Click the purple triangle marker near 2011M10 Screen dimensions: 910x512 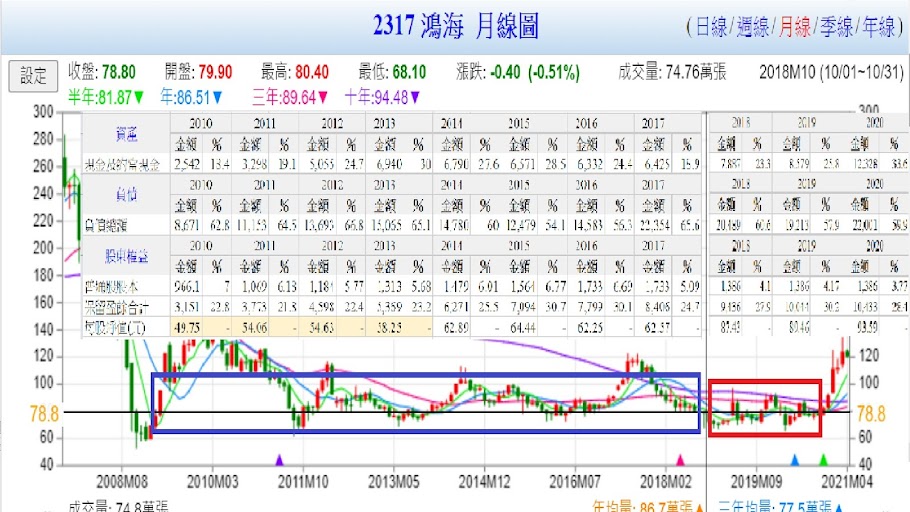coord(279,460)
